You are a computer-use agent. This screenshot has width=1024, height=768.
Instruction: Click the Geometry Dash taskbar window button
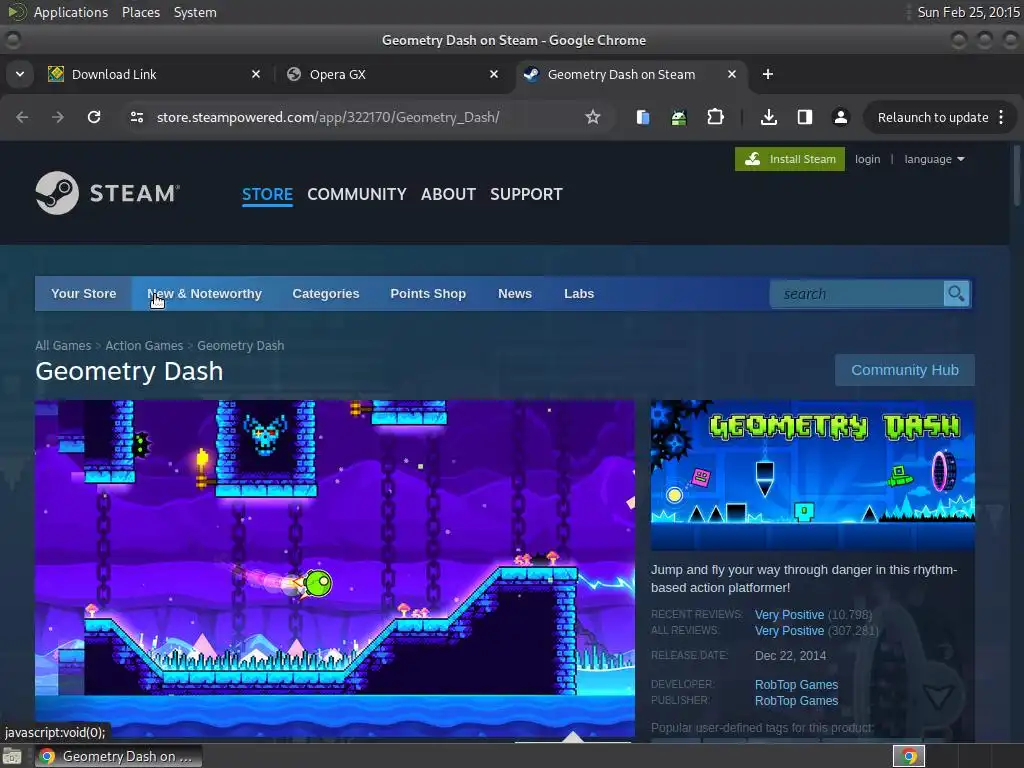point(118,756)
